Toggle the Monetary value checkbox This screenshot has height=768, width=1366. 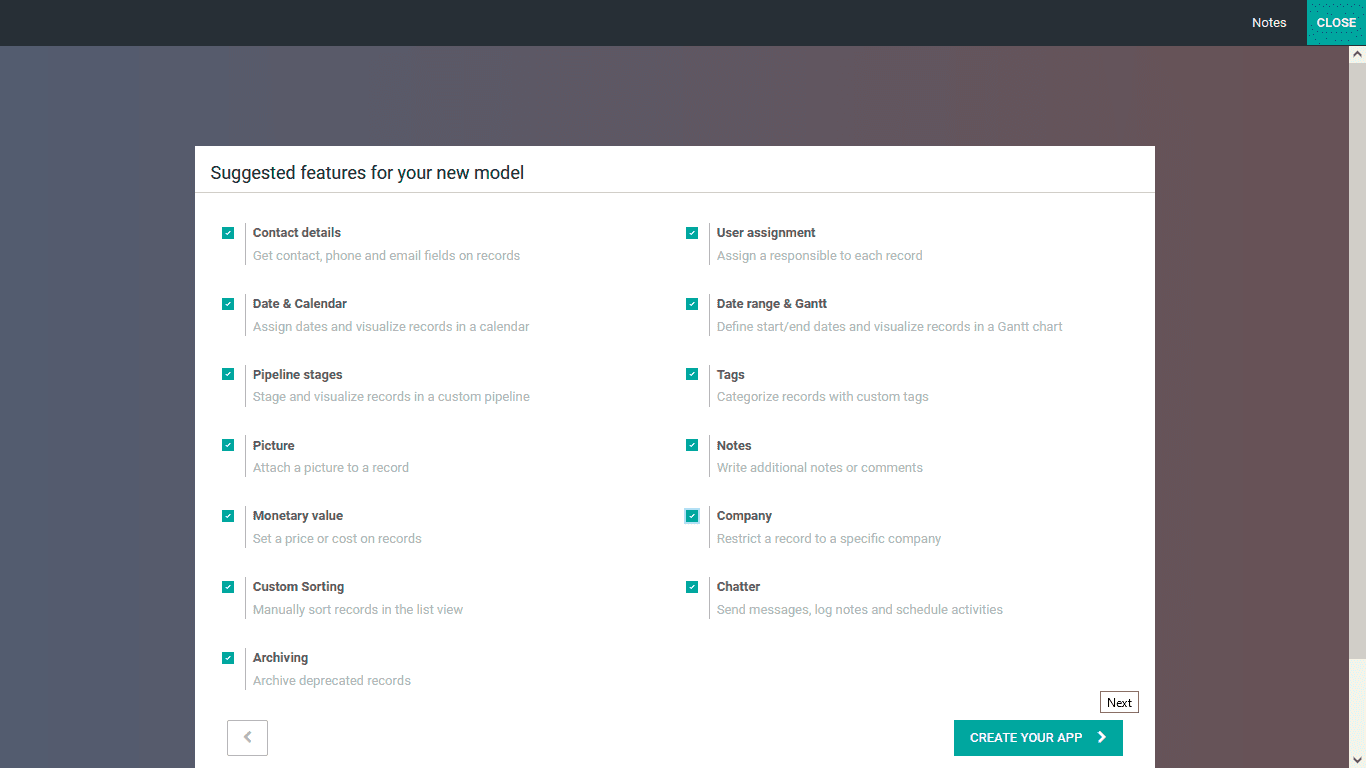pyautogui.click(x=228, y=516)
